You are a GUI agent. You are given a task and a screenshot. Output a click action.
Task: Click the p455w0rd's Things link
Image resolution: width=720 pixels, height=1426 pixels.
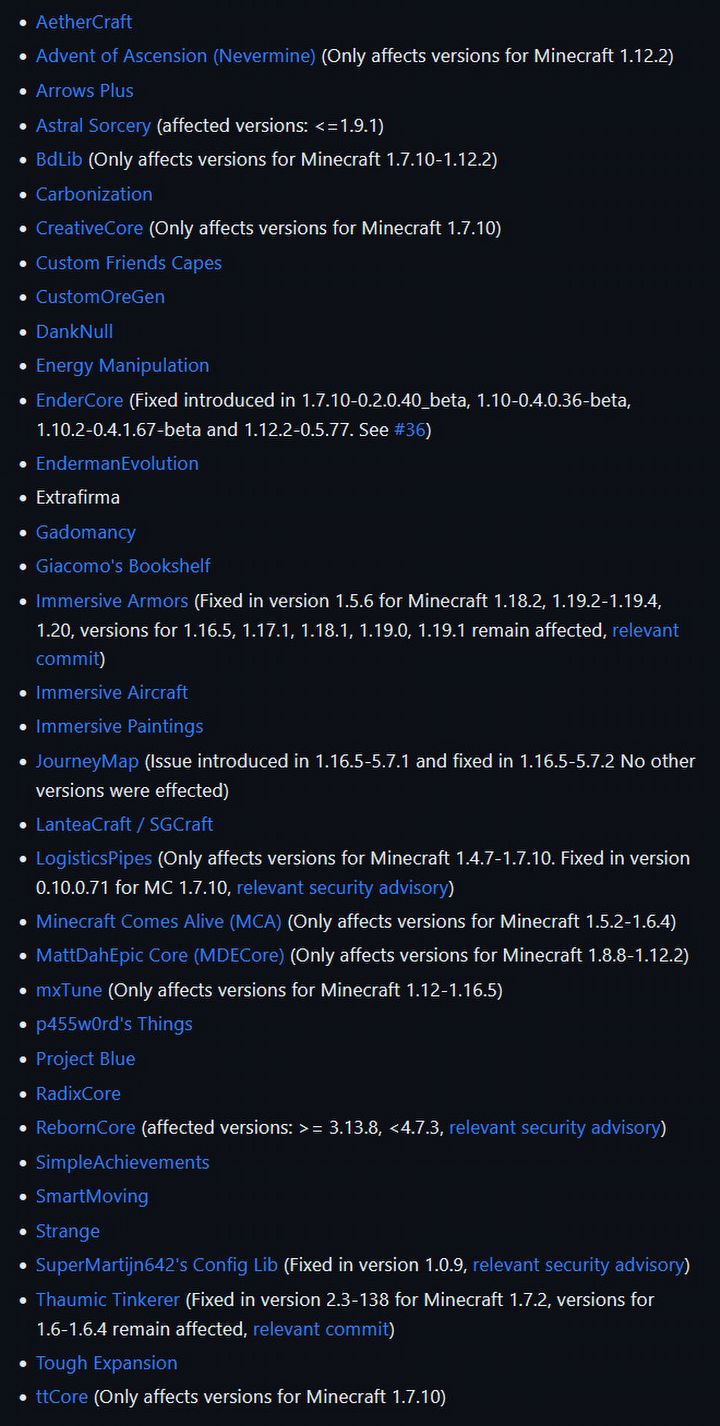pos(114,1024)
